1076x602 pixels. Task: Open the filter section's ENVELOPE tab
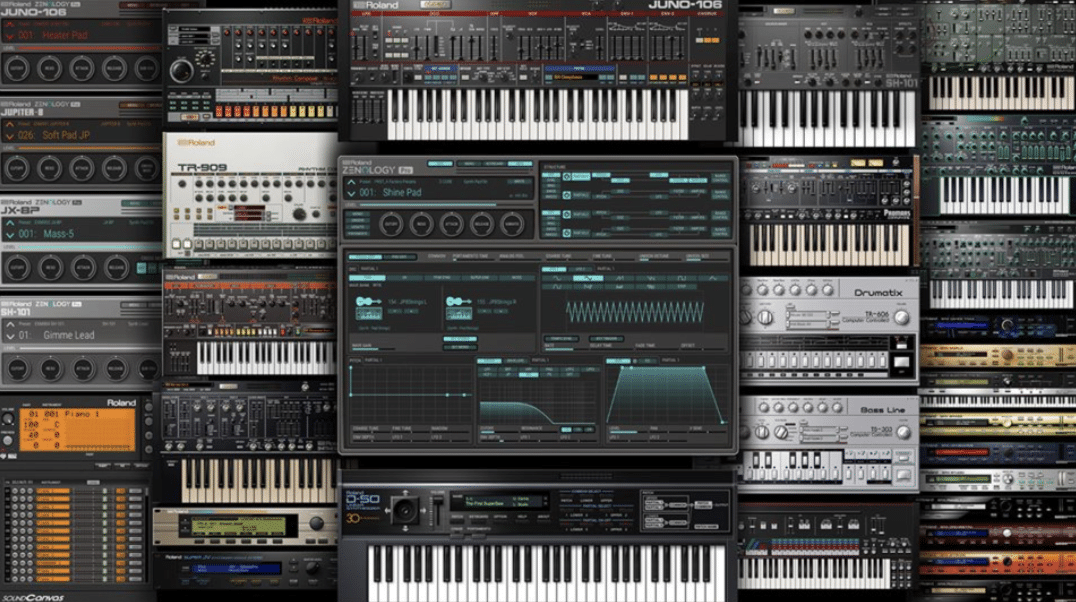(x=515, y=360)
